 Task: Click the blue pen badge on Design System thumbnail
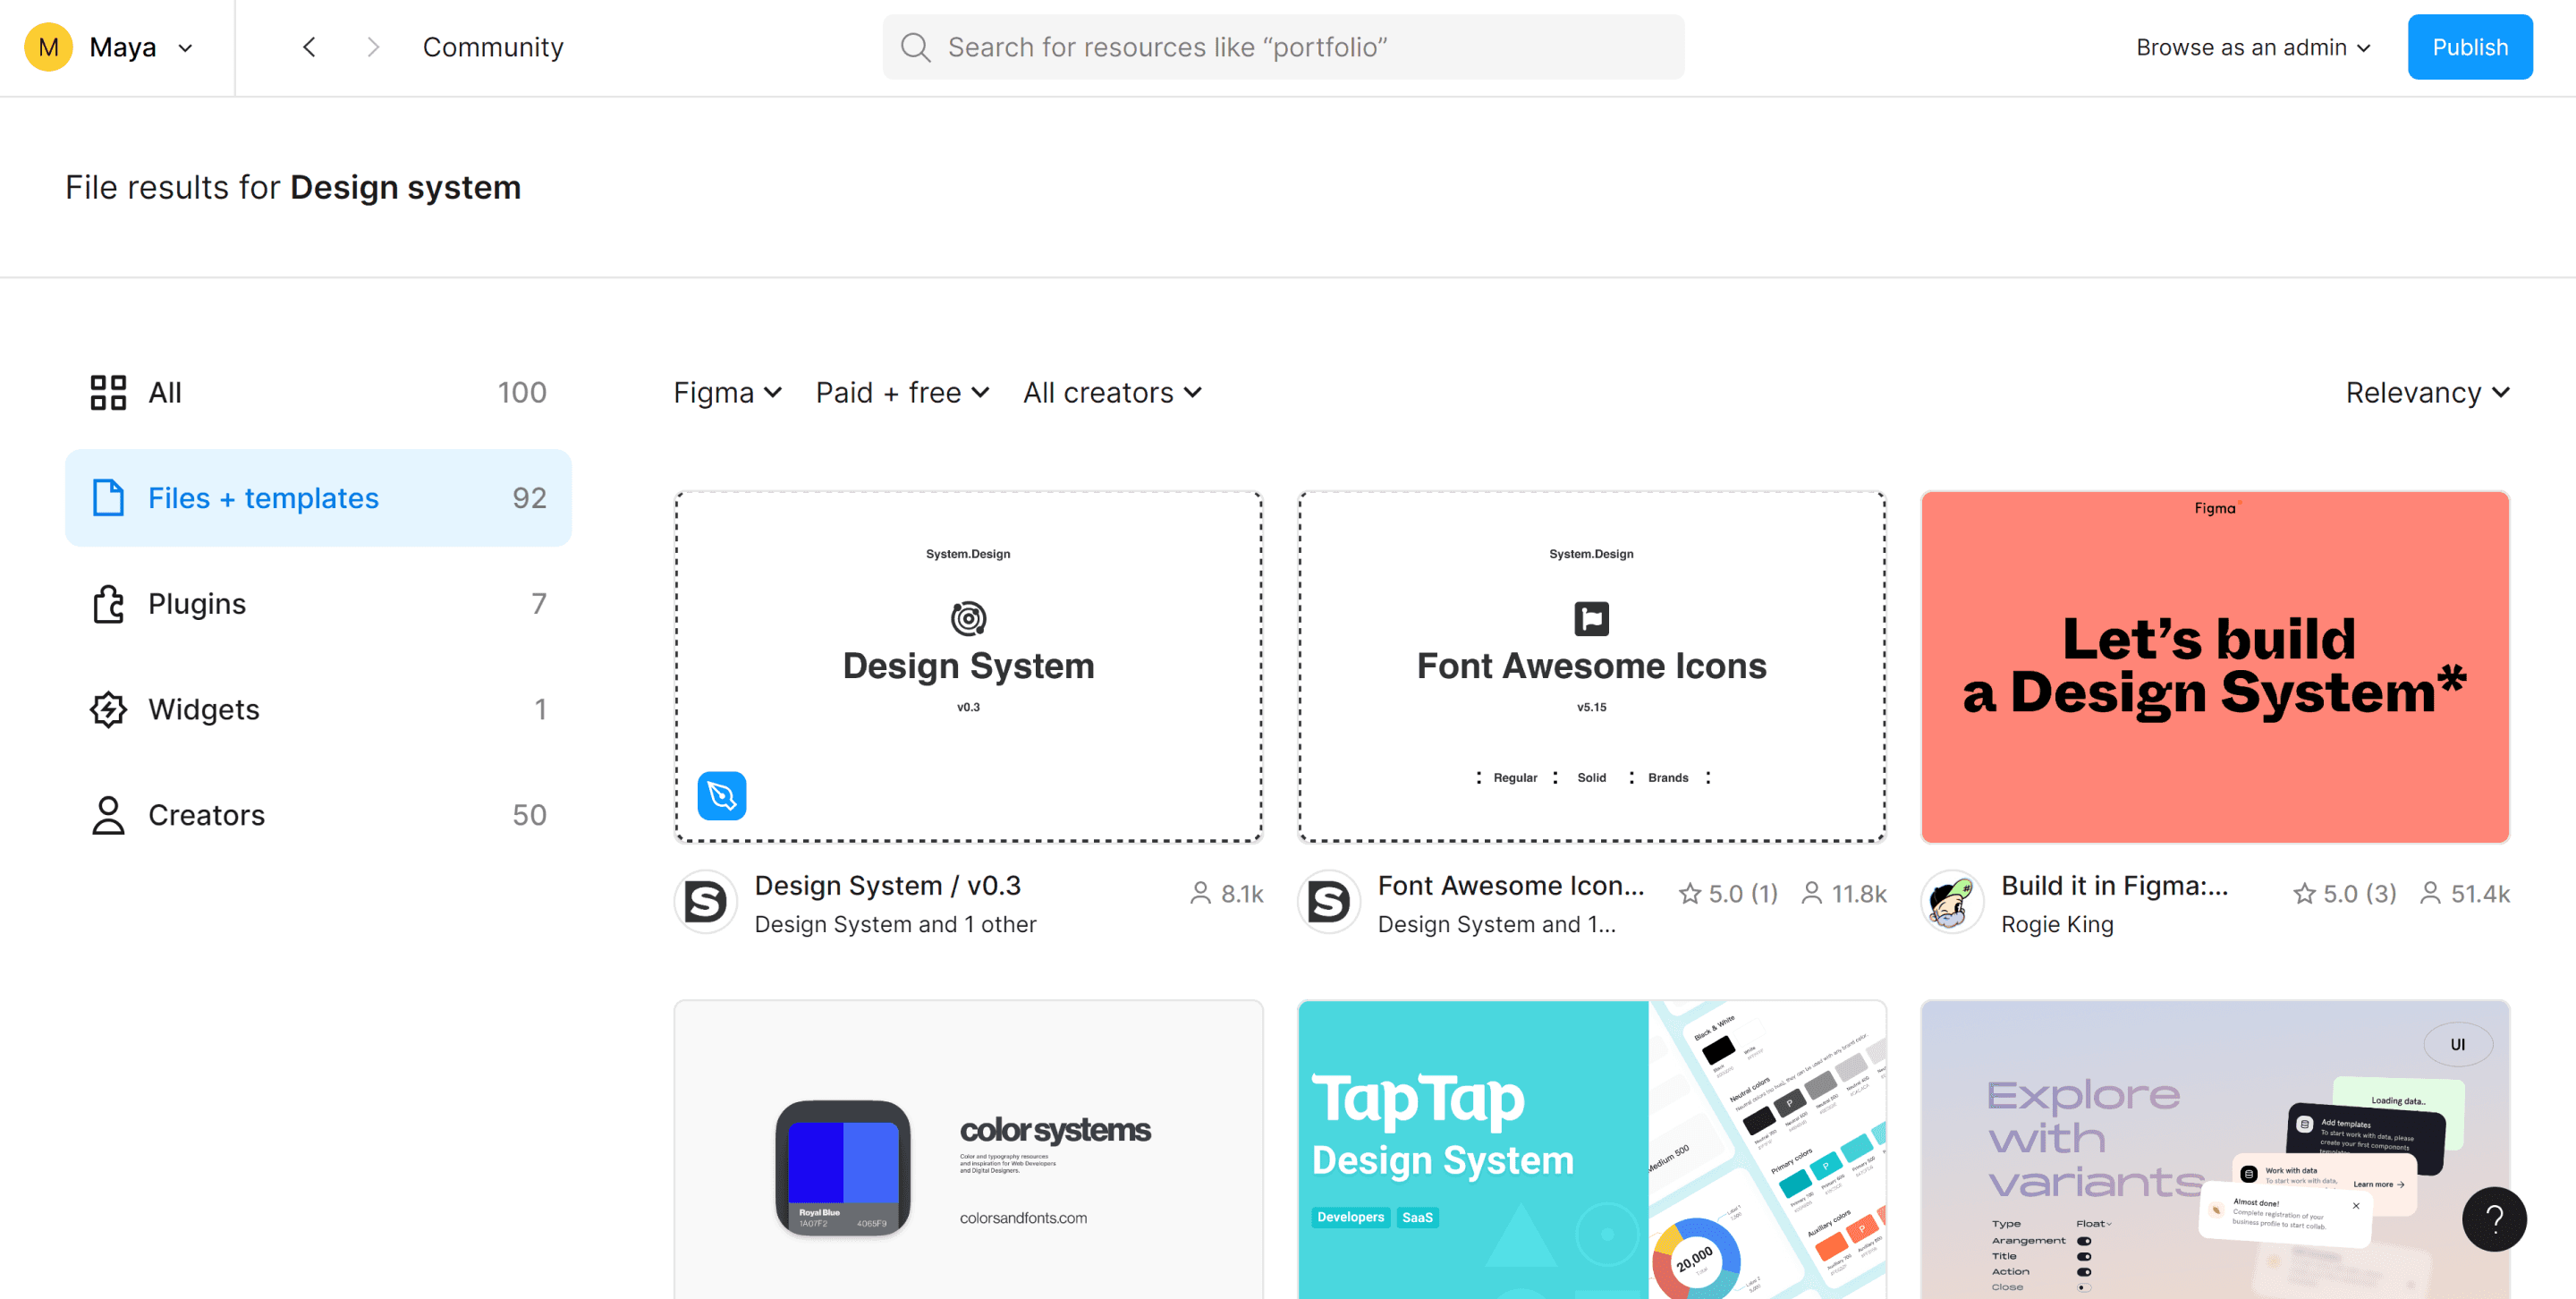[722, 795]
